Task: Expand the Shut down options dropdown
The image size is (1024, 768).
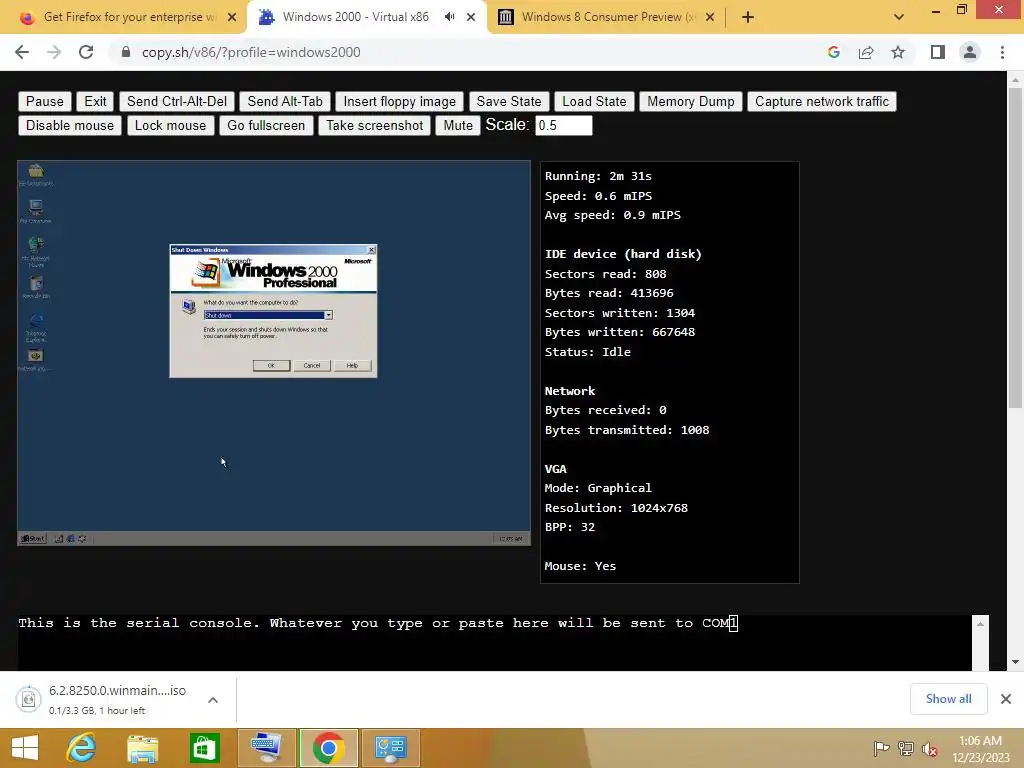Action: pos(328,315)
